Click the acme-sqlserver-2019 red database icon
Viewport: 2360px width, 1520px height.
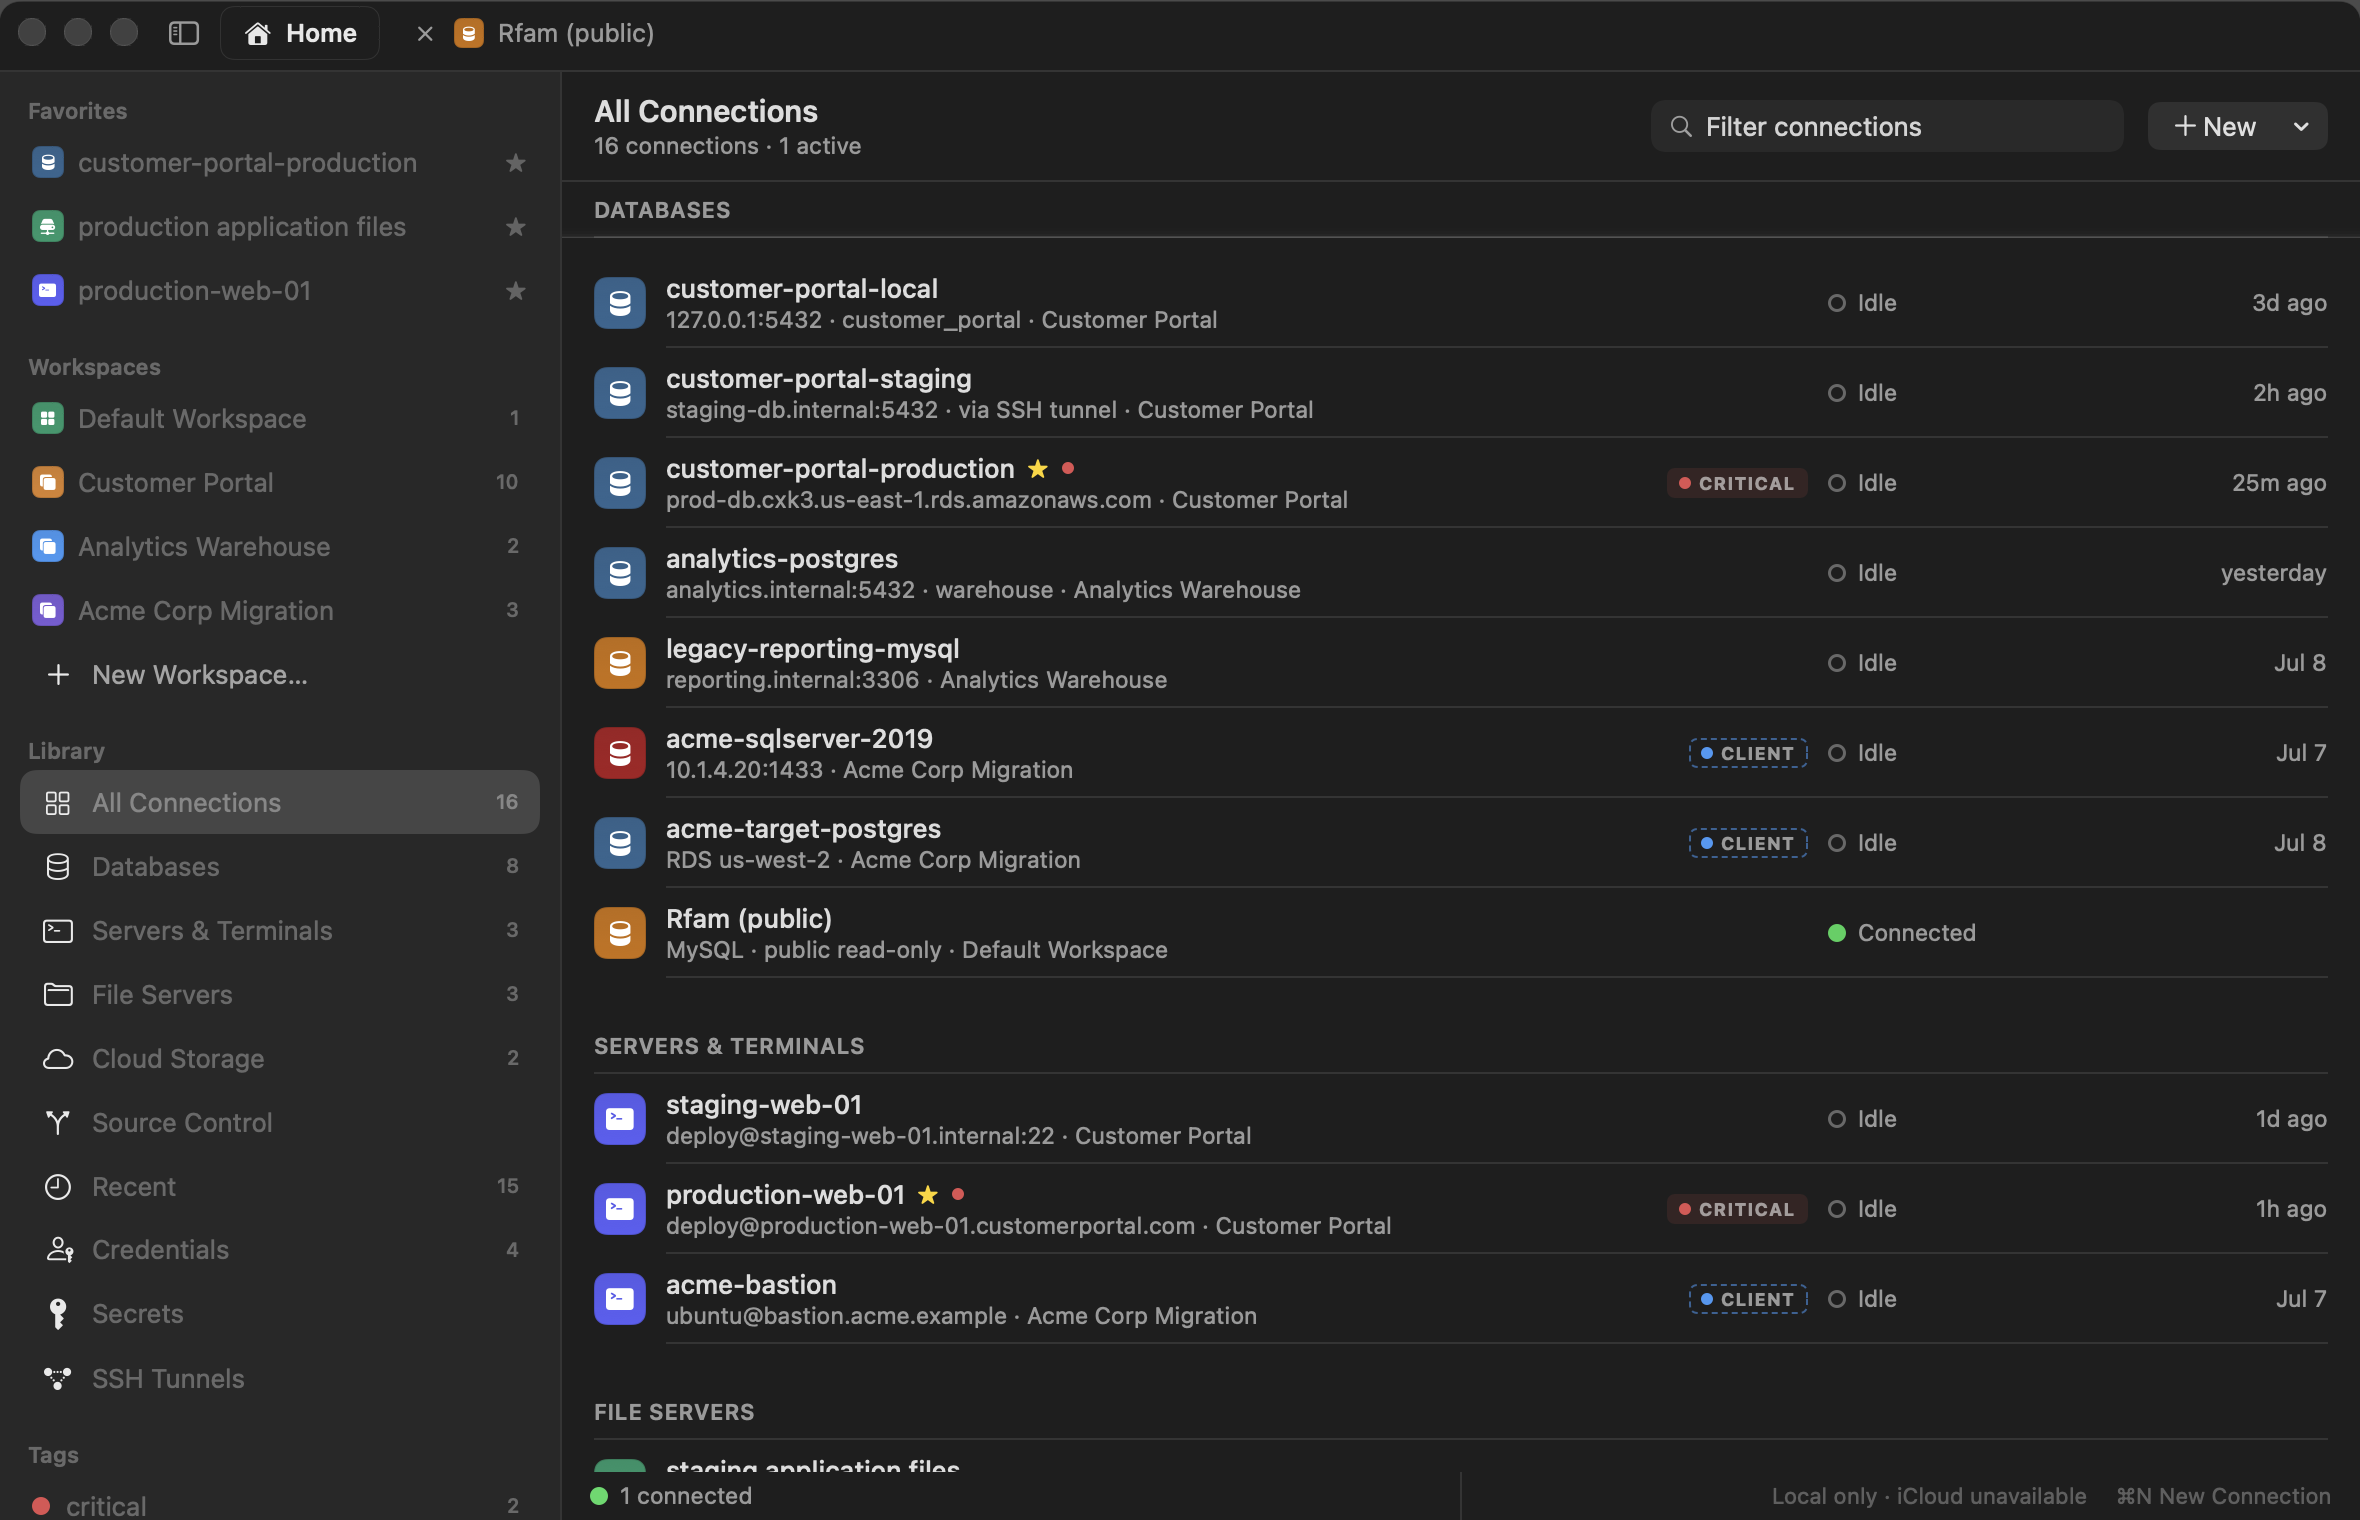(x=620, y=753)
